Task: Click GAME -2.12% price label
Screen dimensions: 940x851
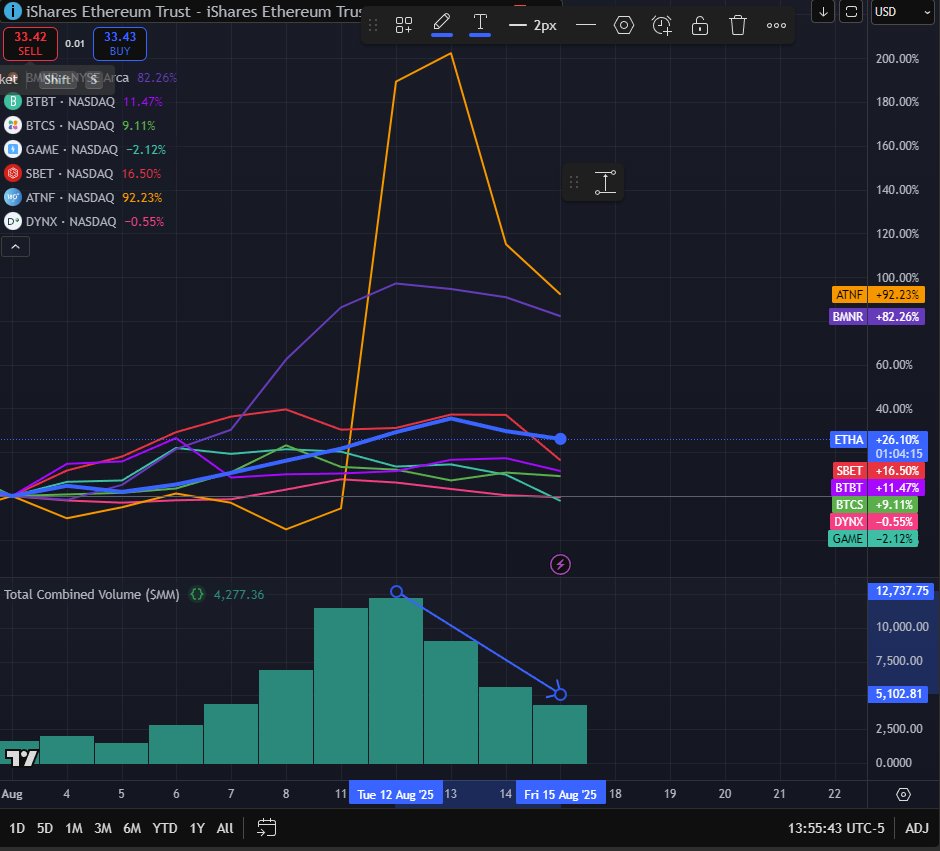Action: 873,539
